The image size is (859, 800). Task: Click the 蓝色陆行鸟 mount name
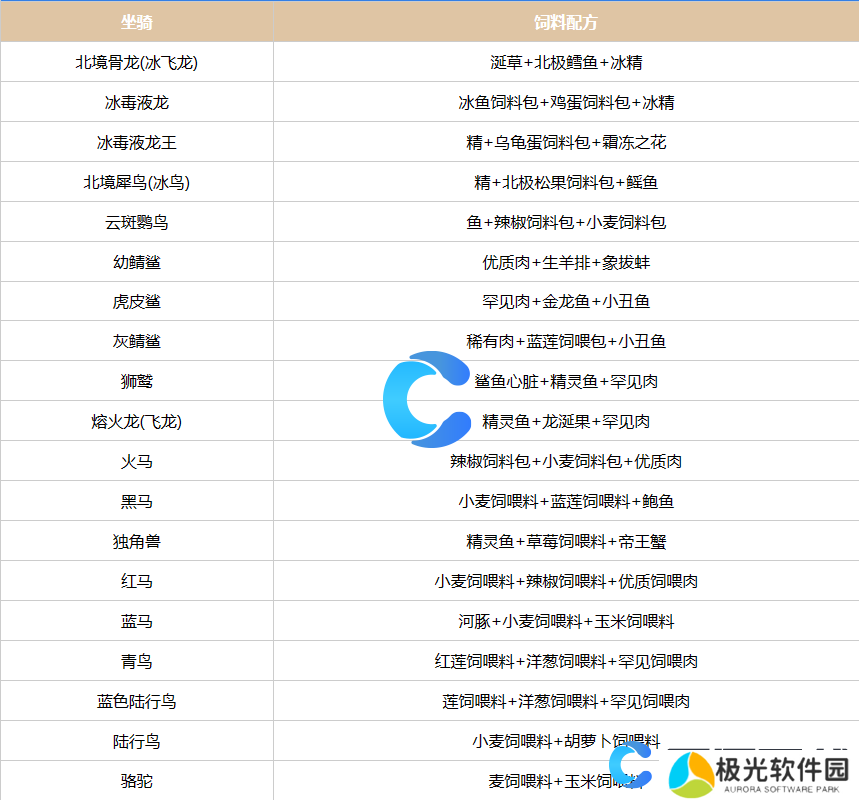coord(137,700)
